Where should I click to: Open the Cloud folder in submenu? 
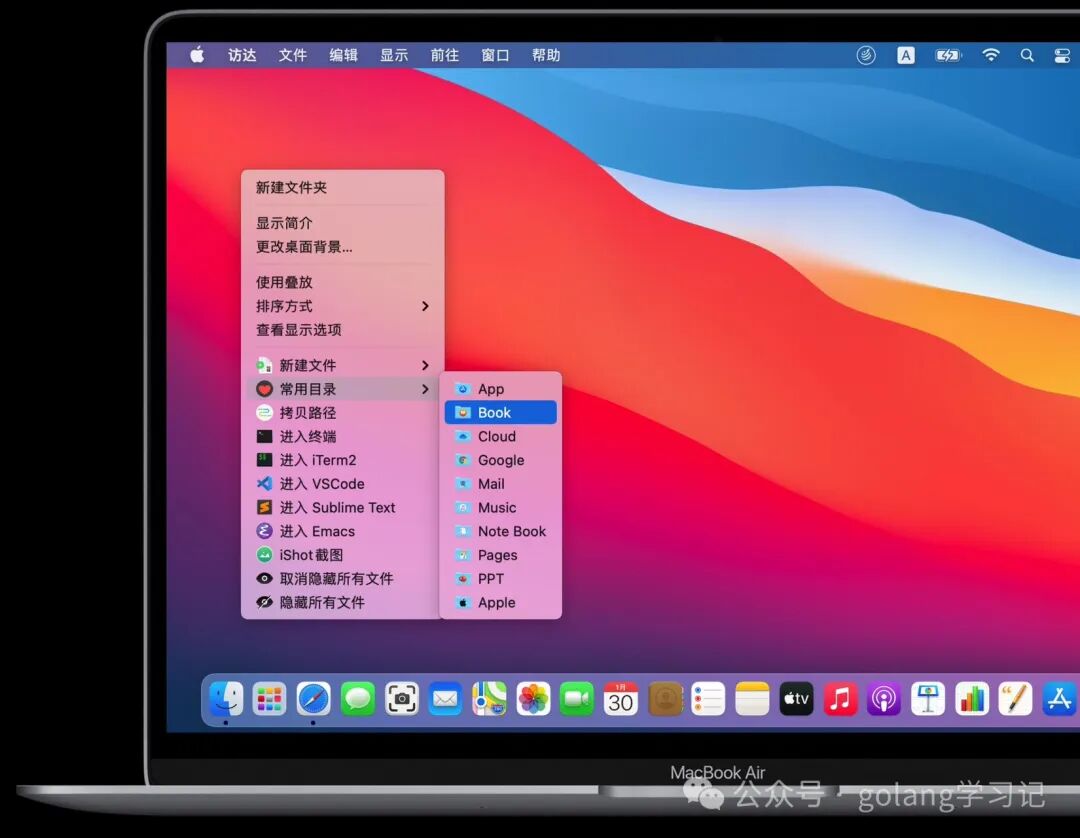pos(501,437)
